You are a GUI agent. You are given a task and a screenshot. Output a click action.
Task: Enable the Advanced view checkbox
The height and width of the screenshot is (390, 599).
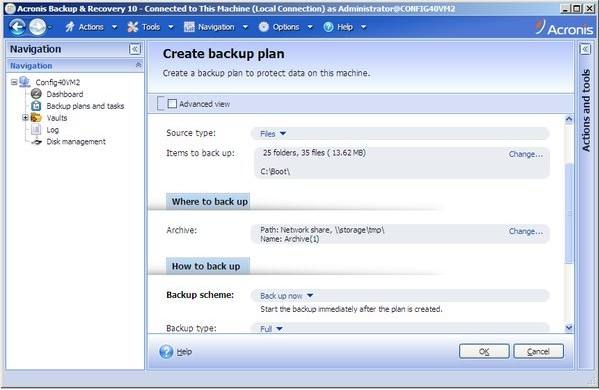pos(172,104)
